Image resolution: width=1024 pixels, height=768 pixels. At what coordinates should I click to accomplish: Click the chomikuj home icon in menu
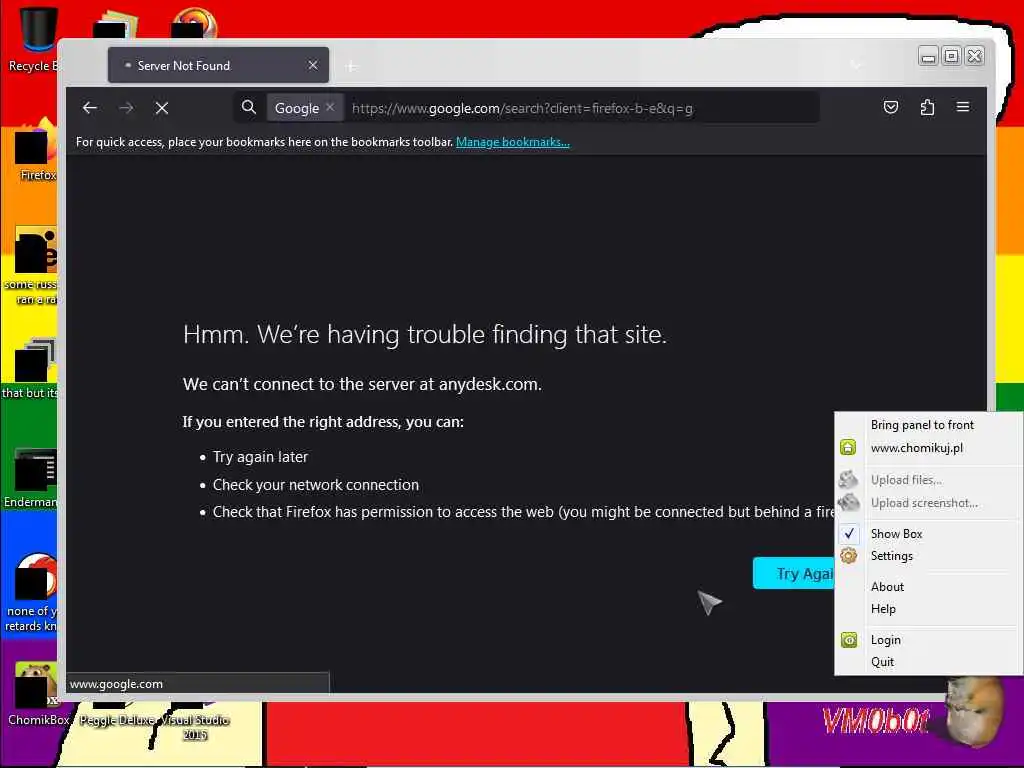click(848, 447)
